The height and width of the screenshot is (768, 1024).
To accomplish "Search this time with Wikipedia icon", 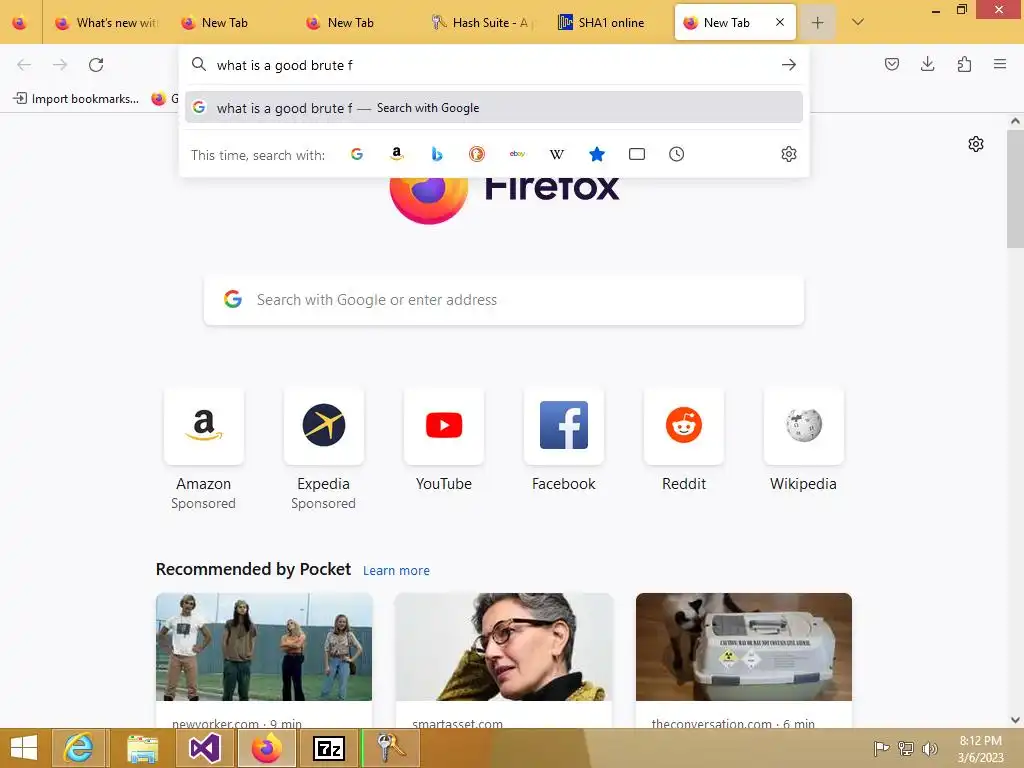I will tap(557, 154).
